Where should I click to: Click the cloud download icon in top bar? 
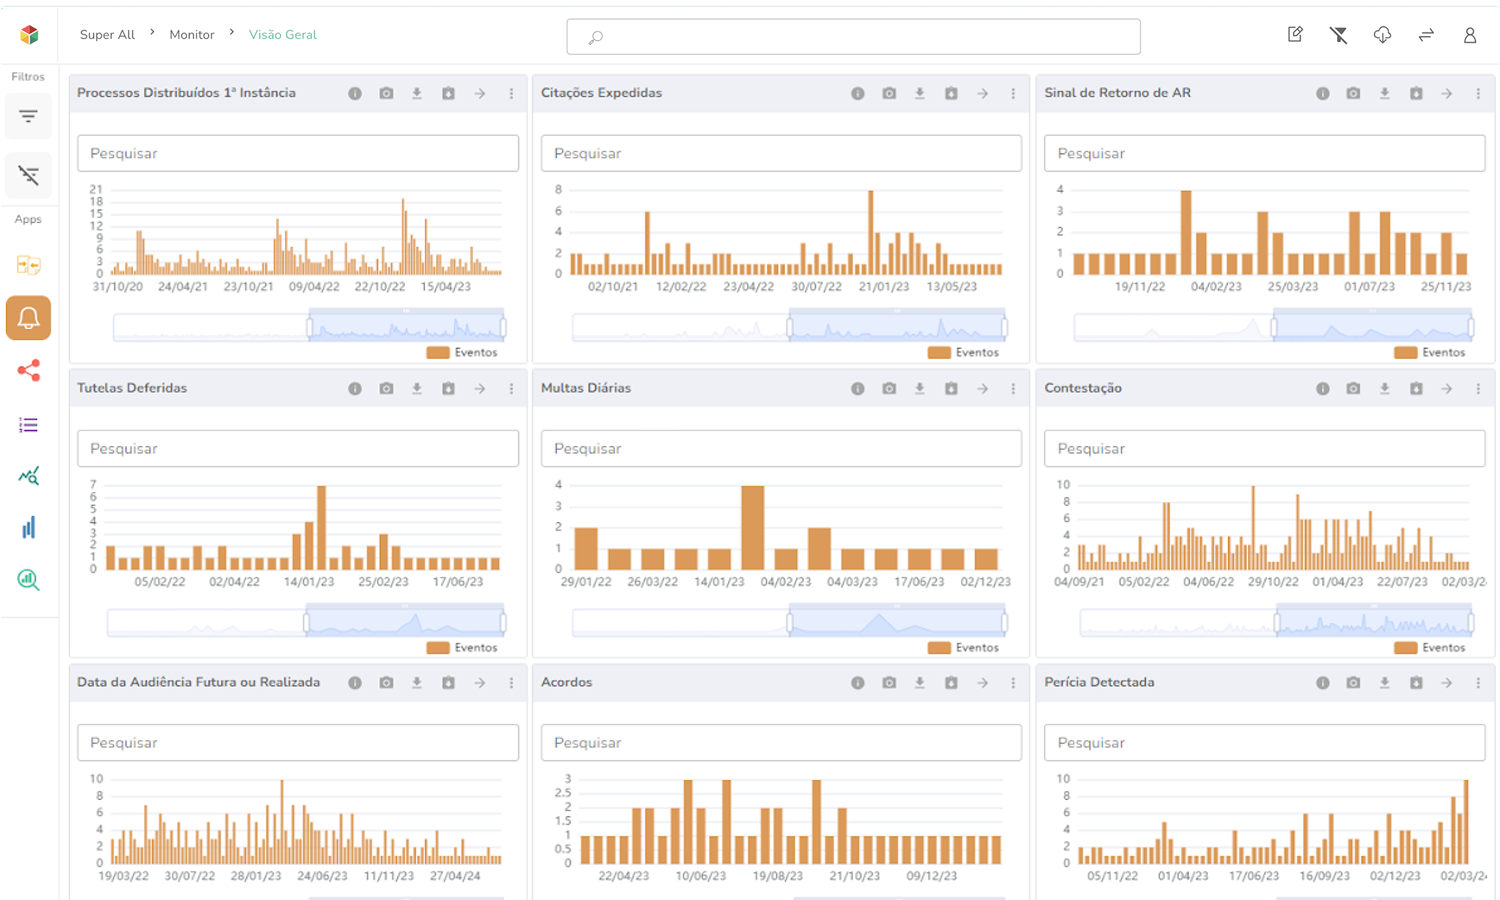click(1382, 35)
